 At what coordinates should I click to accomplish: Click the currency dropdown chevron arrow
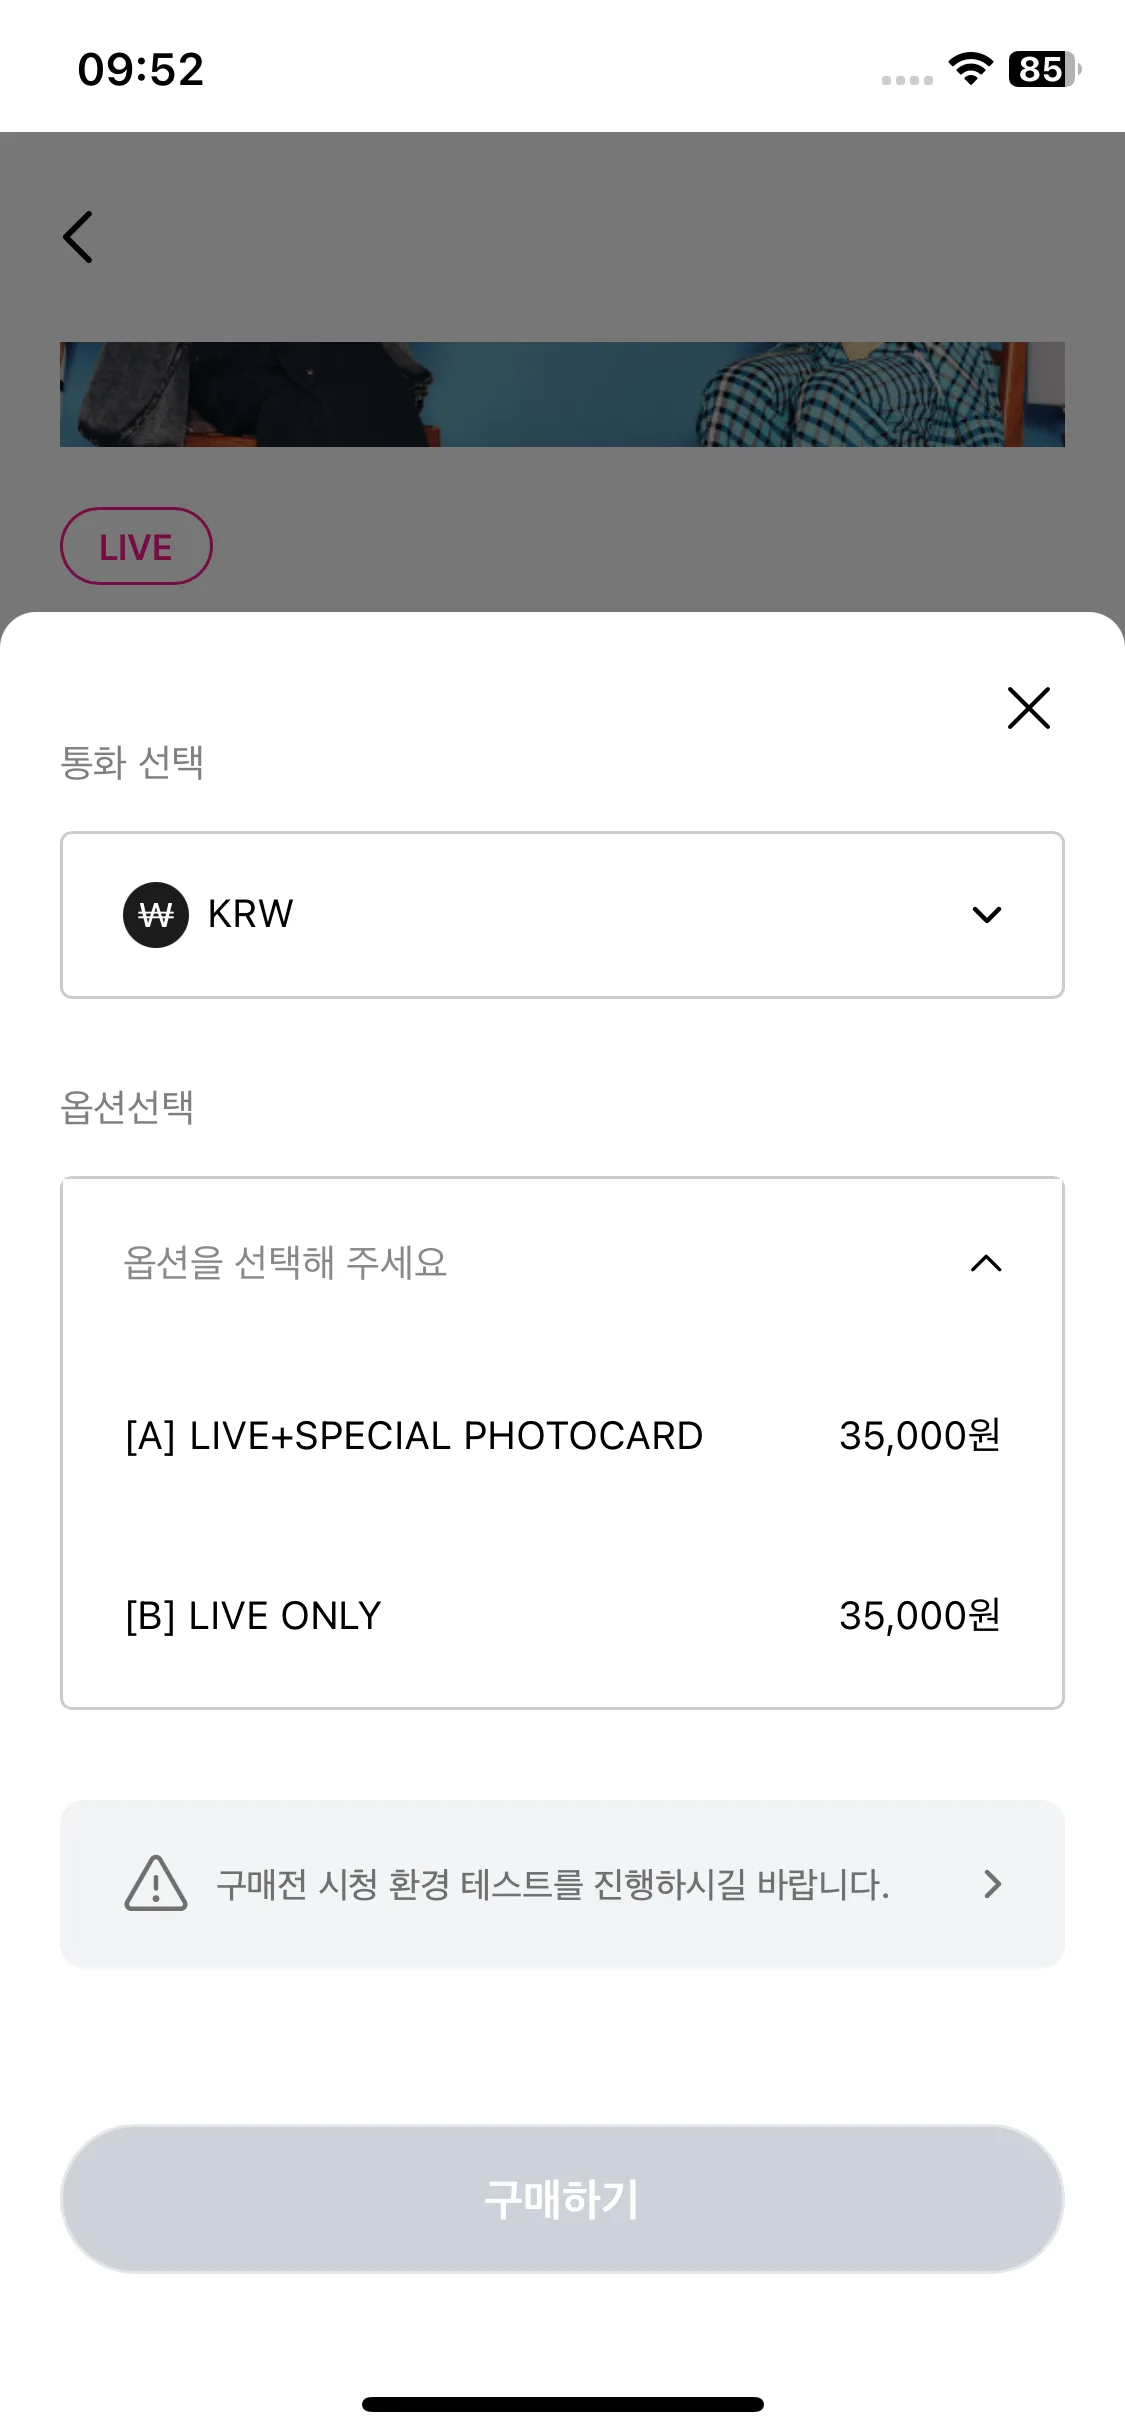click(986, 915)
